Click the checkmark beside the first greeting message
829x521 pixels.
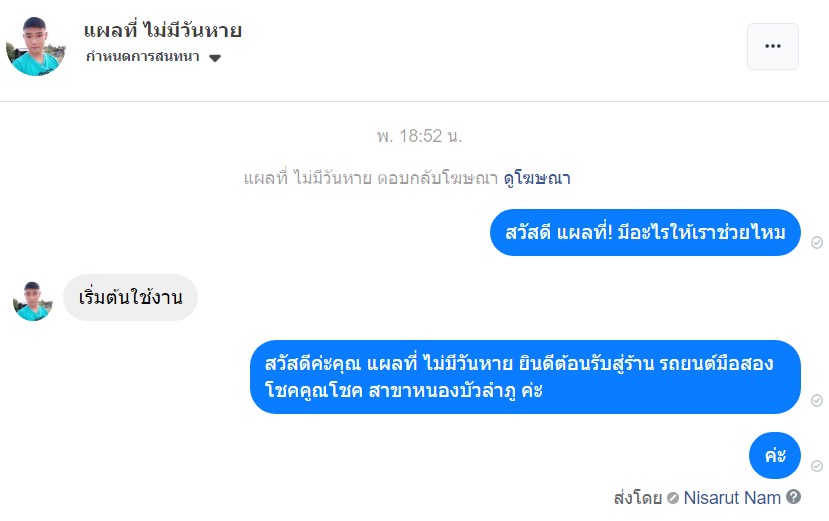(x=817, y=243)
